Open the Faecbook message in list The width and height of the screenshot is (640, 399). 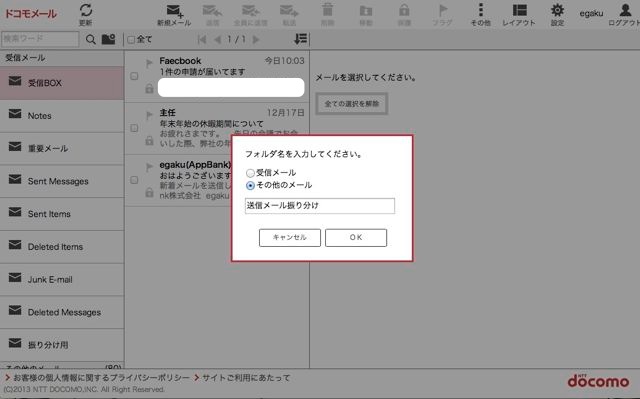tap(217, 76)
